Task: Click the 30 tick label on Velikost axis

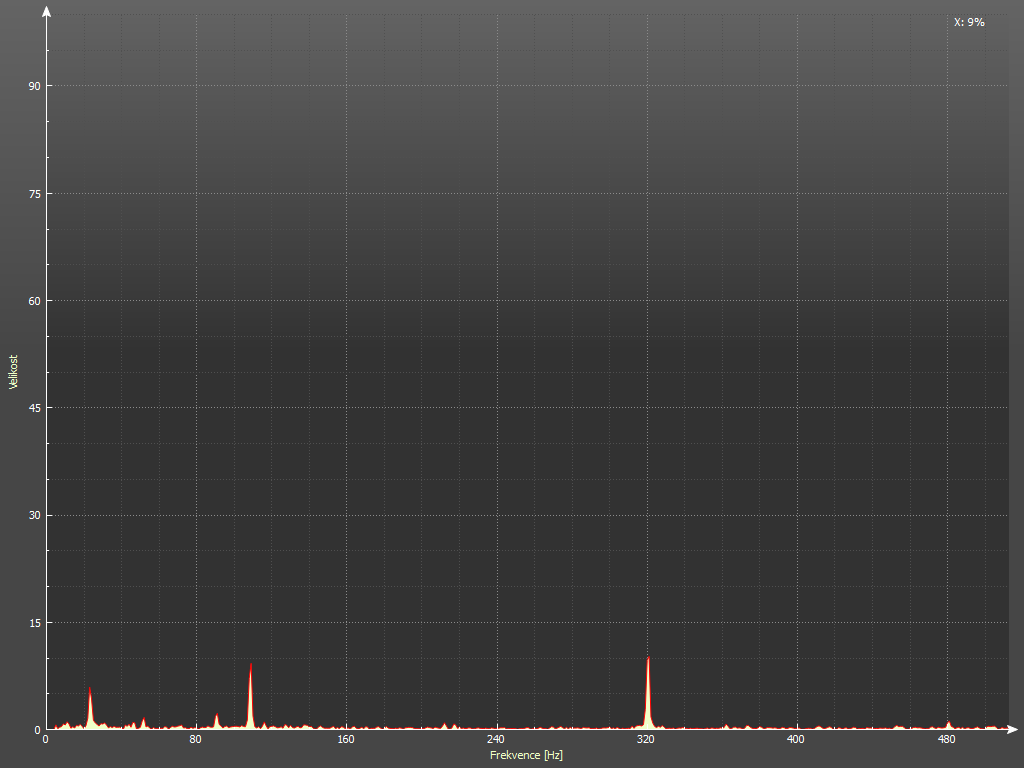Action: [x=33, y=516]
